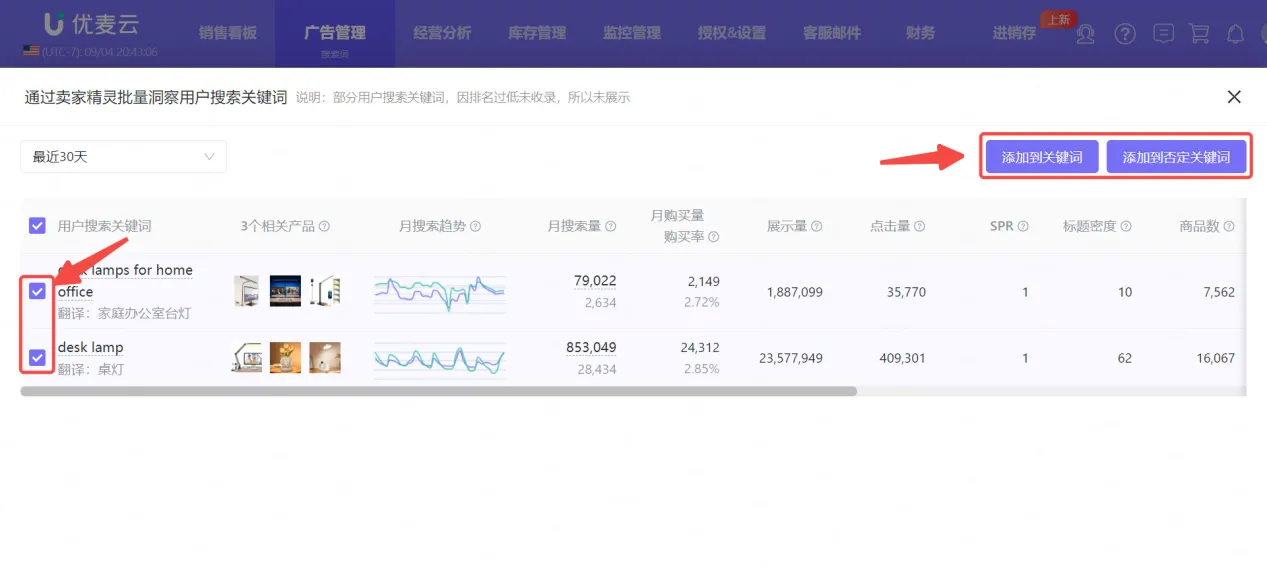
Task: Close the keyword insight dialog
Action: click(x=1234, y=97)
